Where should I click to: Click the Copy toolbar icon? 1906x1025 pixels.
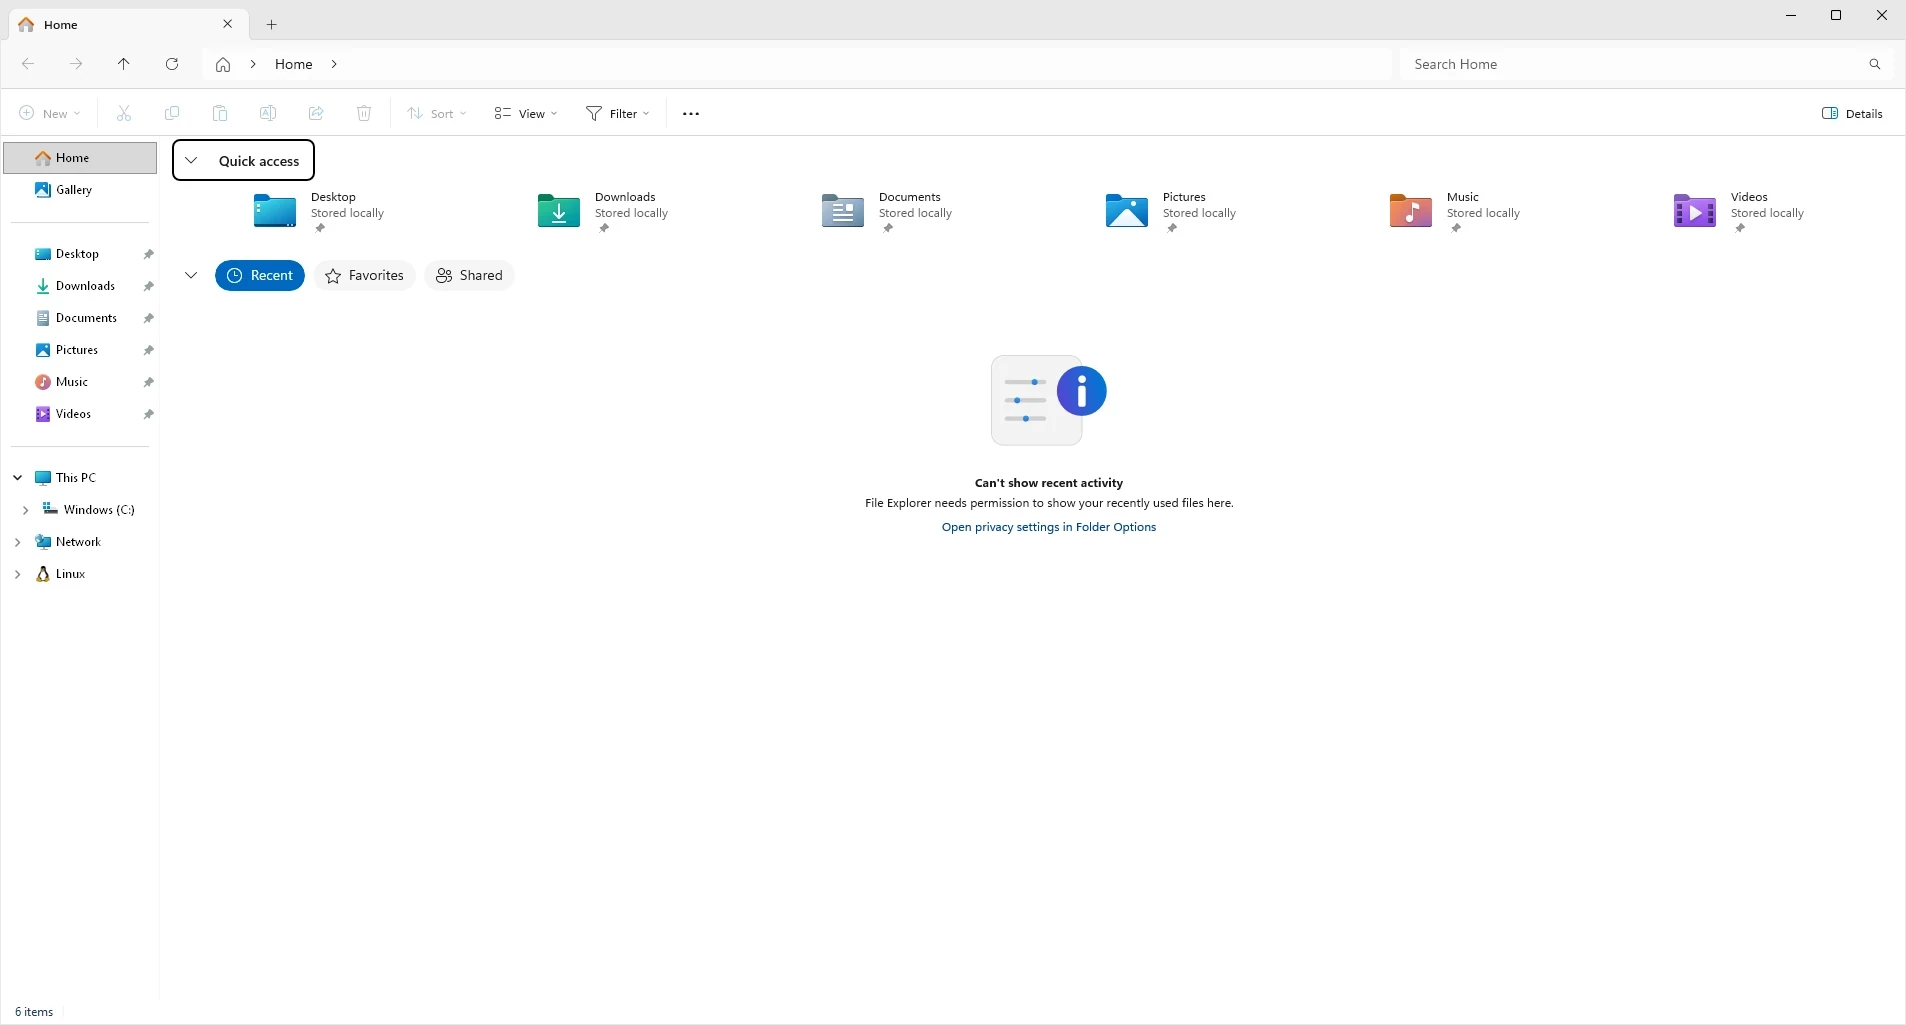point(172,114)
